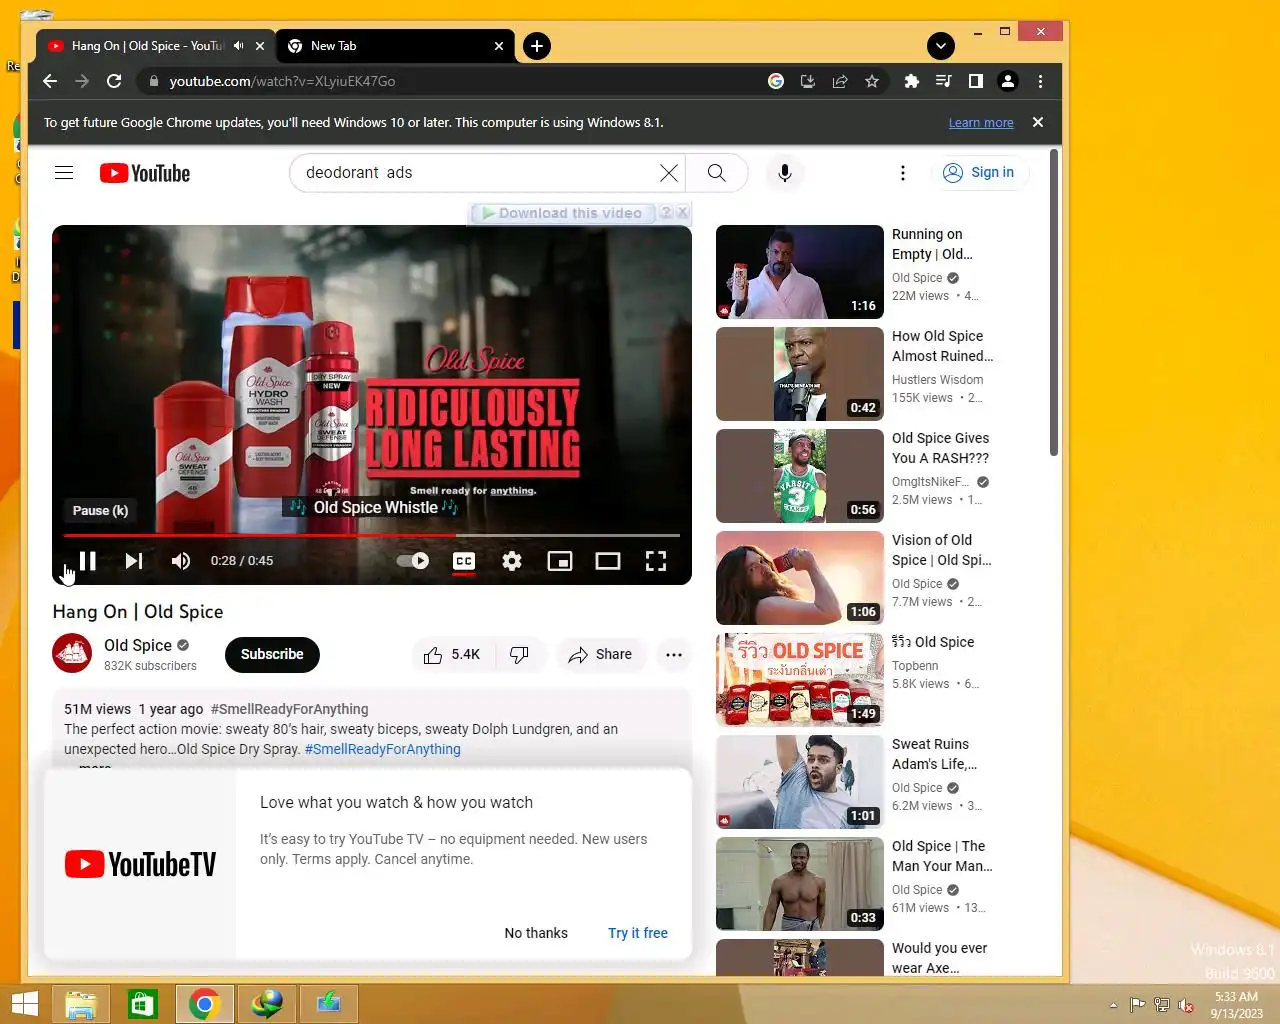Open #SmellReadyForAnything hashtag link in description
The image size is (1280, 1024).
[x=382, y=749]
